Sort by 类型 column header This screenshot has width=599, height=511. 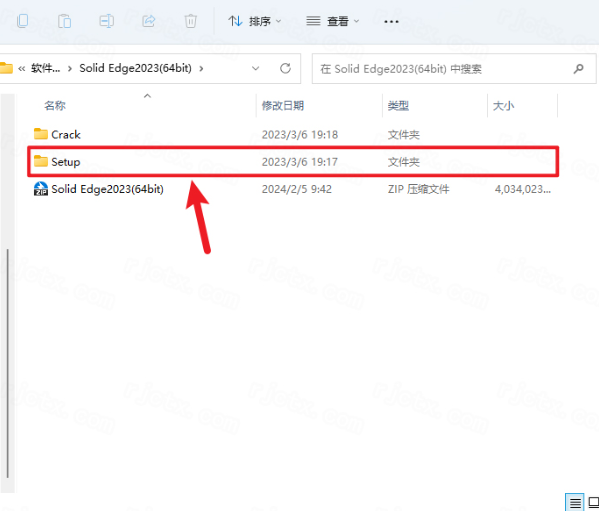coord(398,105)
